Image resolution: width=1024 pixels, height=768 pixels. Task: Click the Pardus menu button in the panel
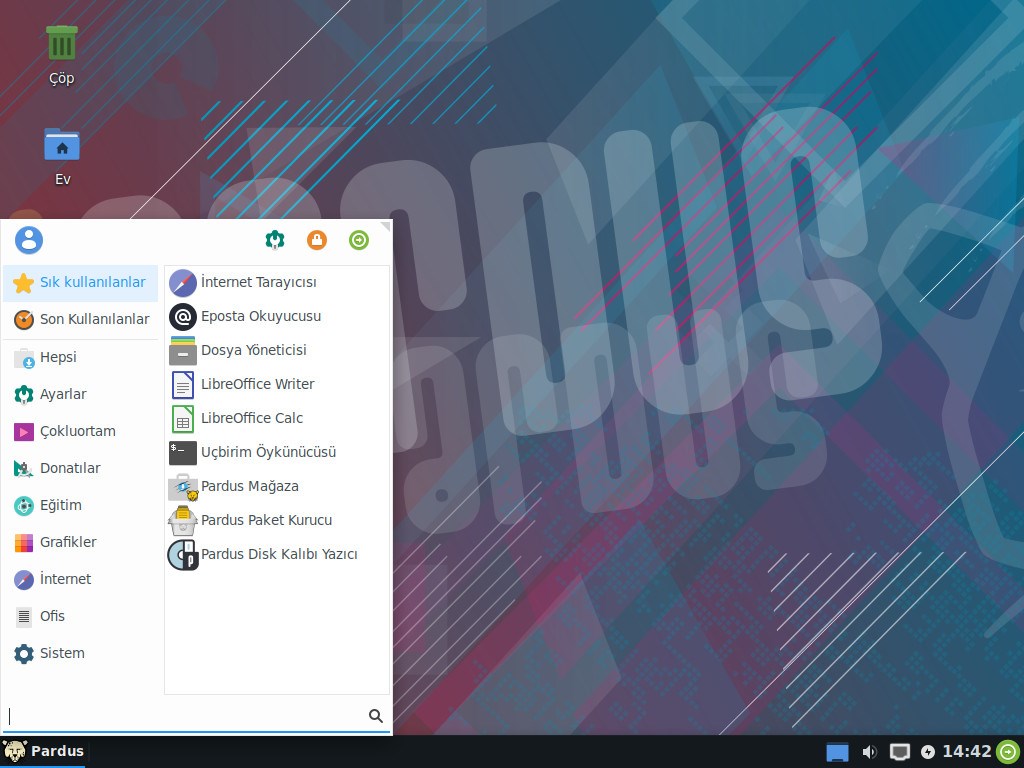tap(43, 752)
